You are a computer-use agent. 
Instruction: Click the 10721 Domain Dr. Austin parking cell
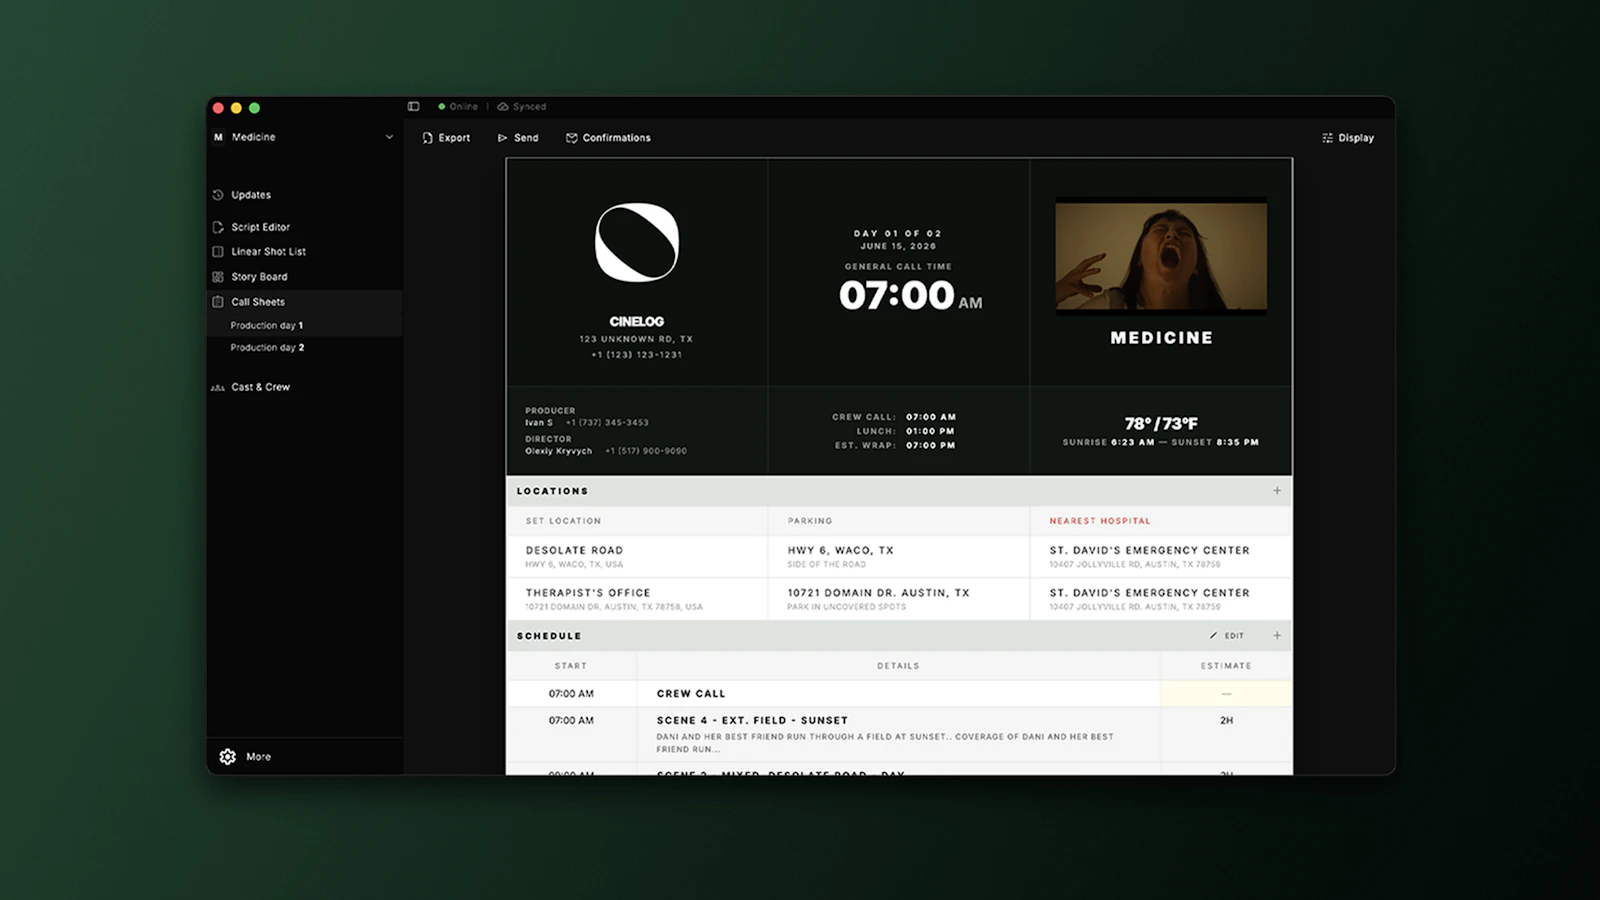(899, 599)
